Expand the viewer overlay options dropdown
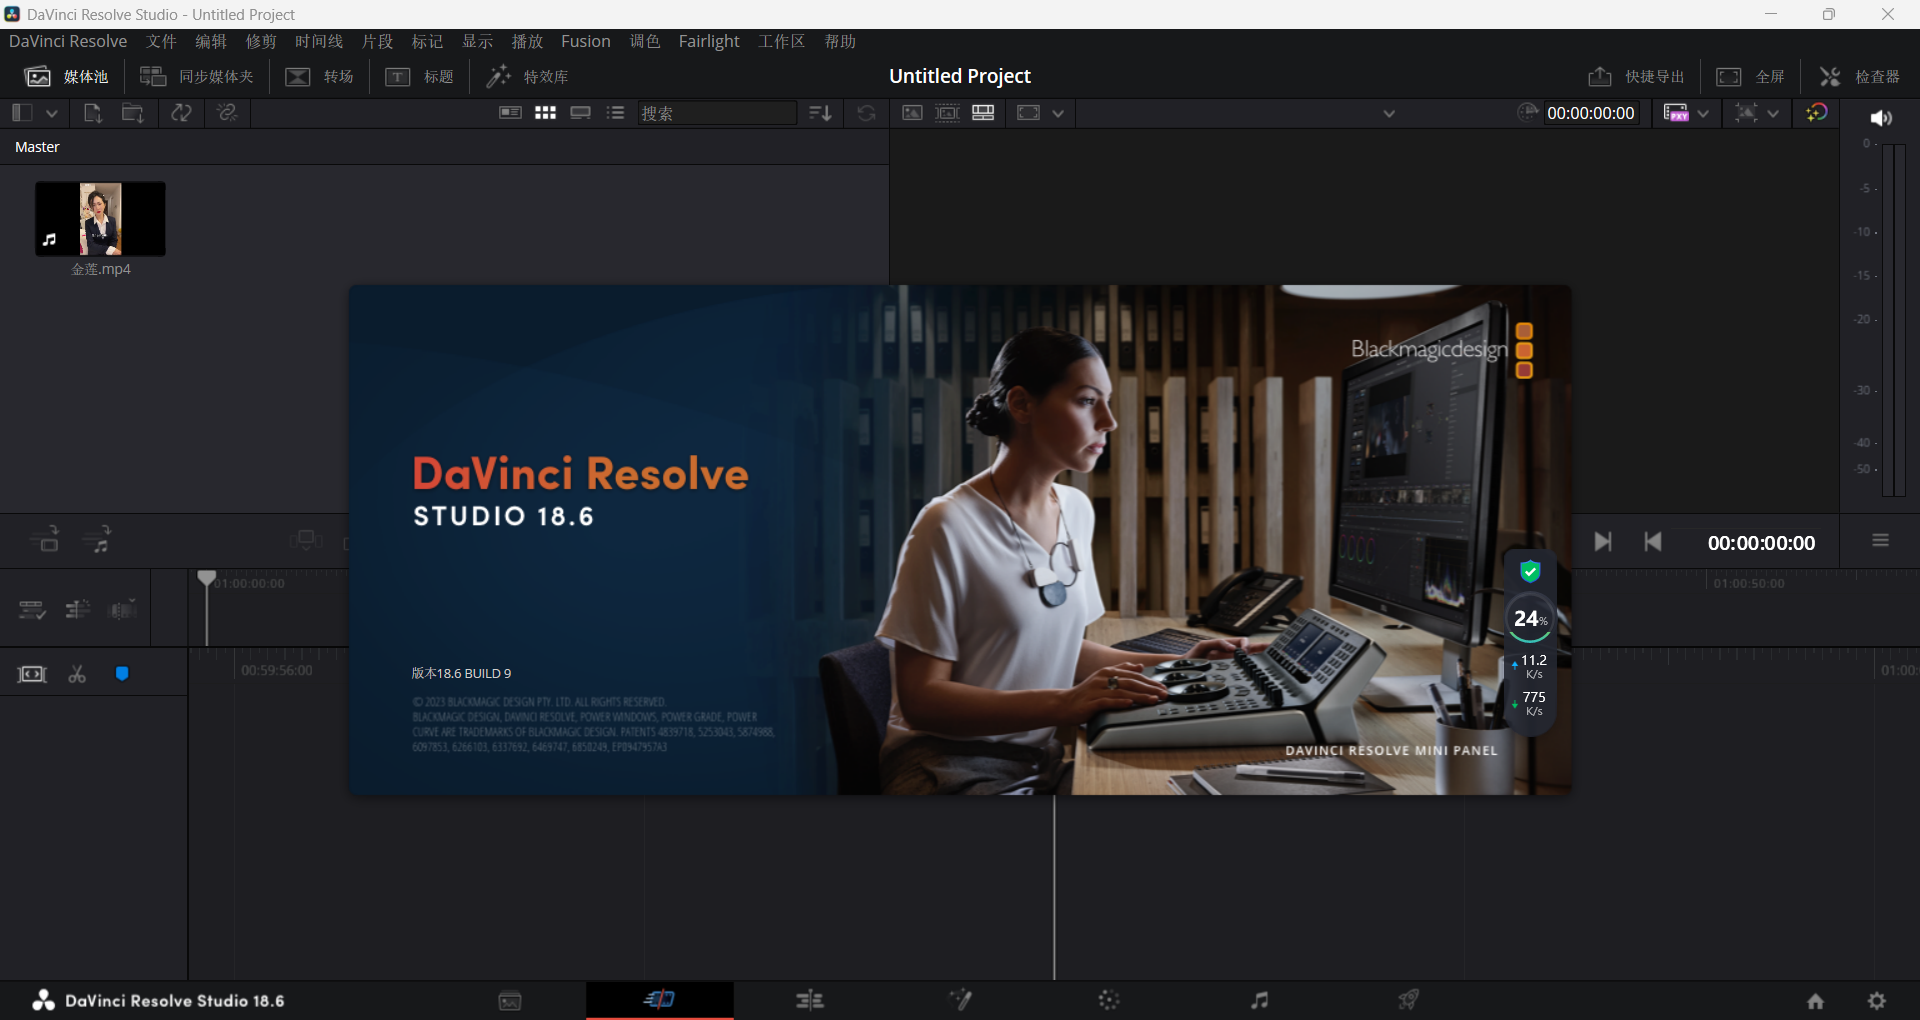Image resolution: width=1920 pixels, height=1020 pixels. [x=1058, y=113]
